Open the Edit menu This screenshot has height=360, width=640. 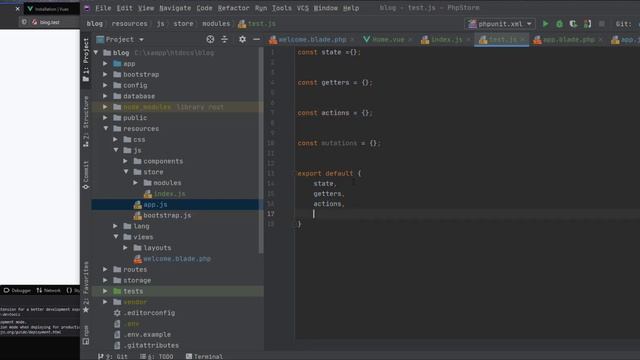(x=124, y=8)
